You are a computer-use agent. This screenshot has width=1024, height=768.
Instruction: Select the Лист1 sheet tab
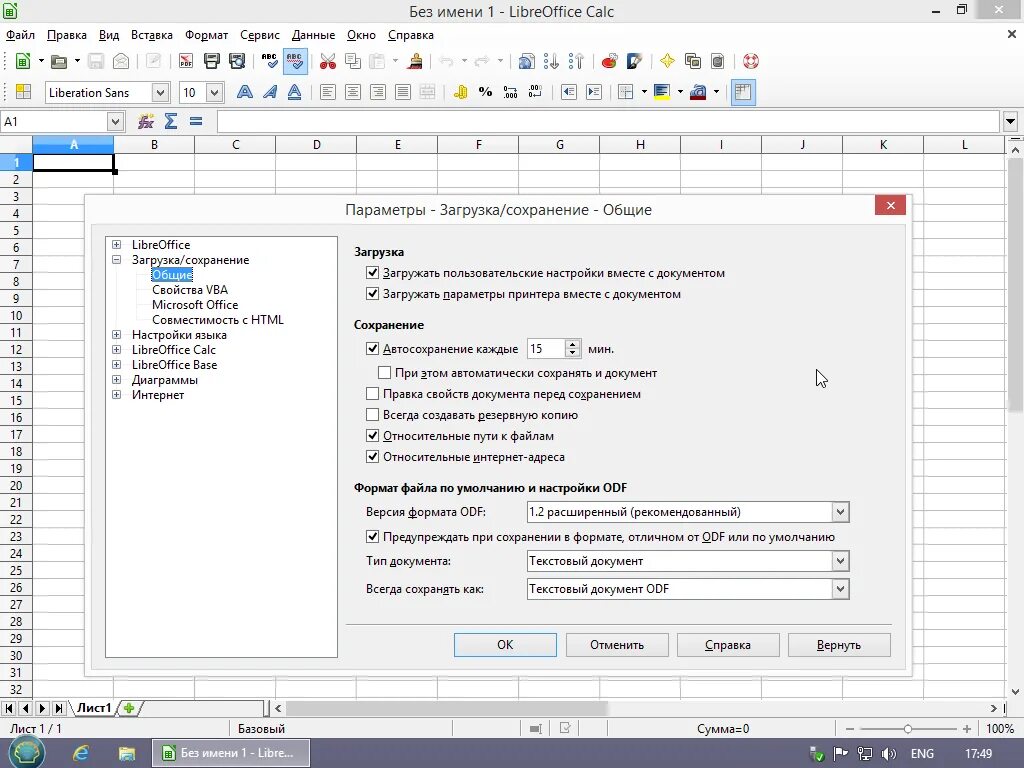[x=94, y=708]
